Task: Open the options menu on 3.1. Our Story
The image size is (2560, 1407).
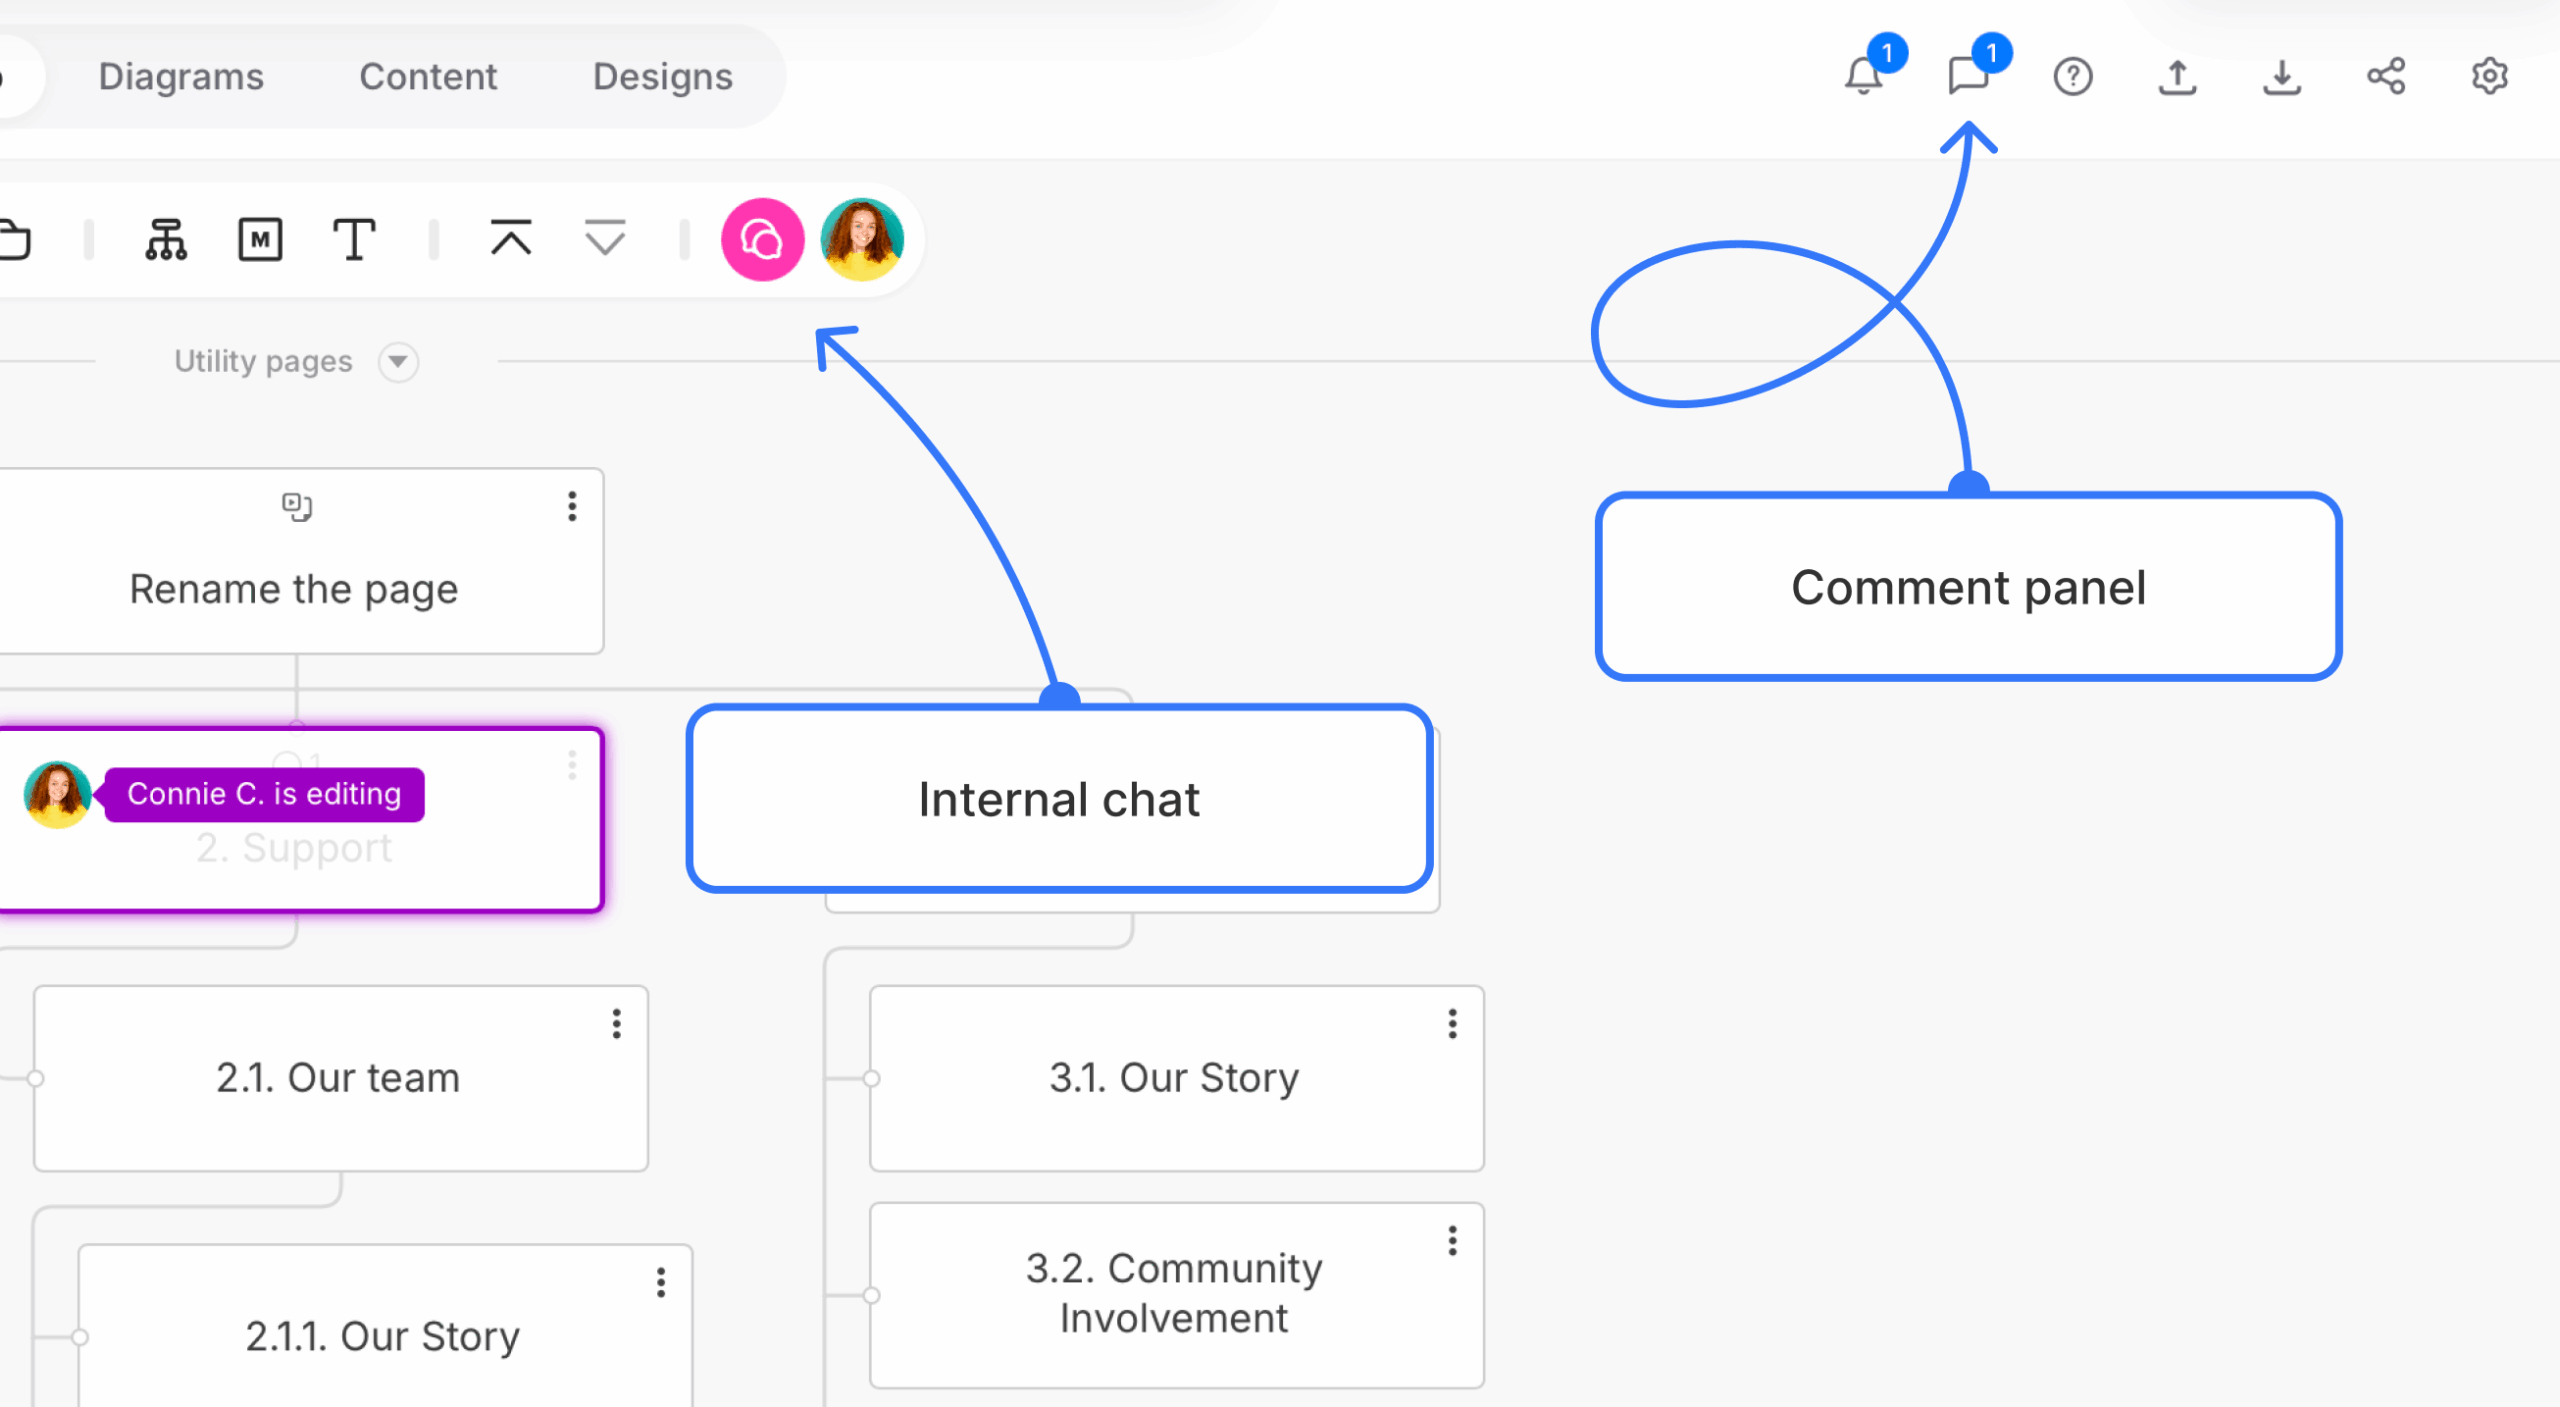Action: pyautogui.click(x=1453, y=1024)
